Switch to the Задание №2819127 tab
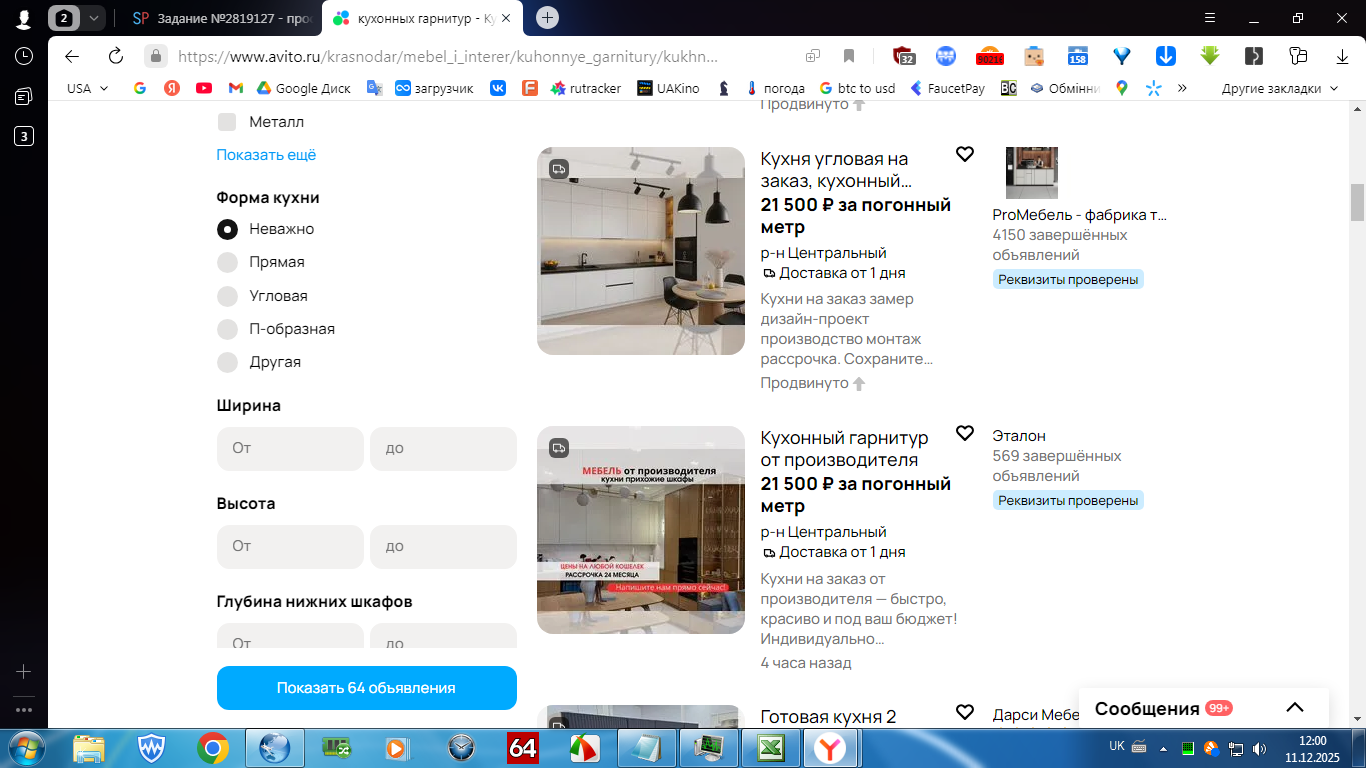1366x768 pixels. coord(220,18)
